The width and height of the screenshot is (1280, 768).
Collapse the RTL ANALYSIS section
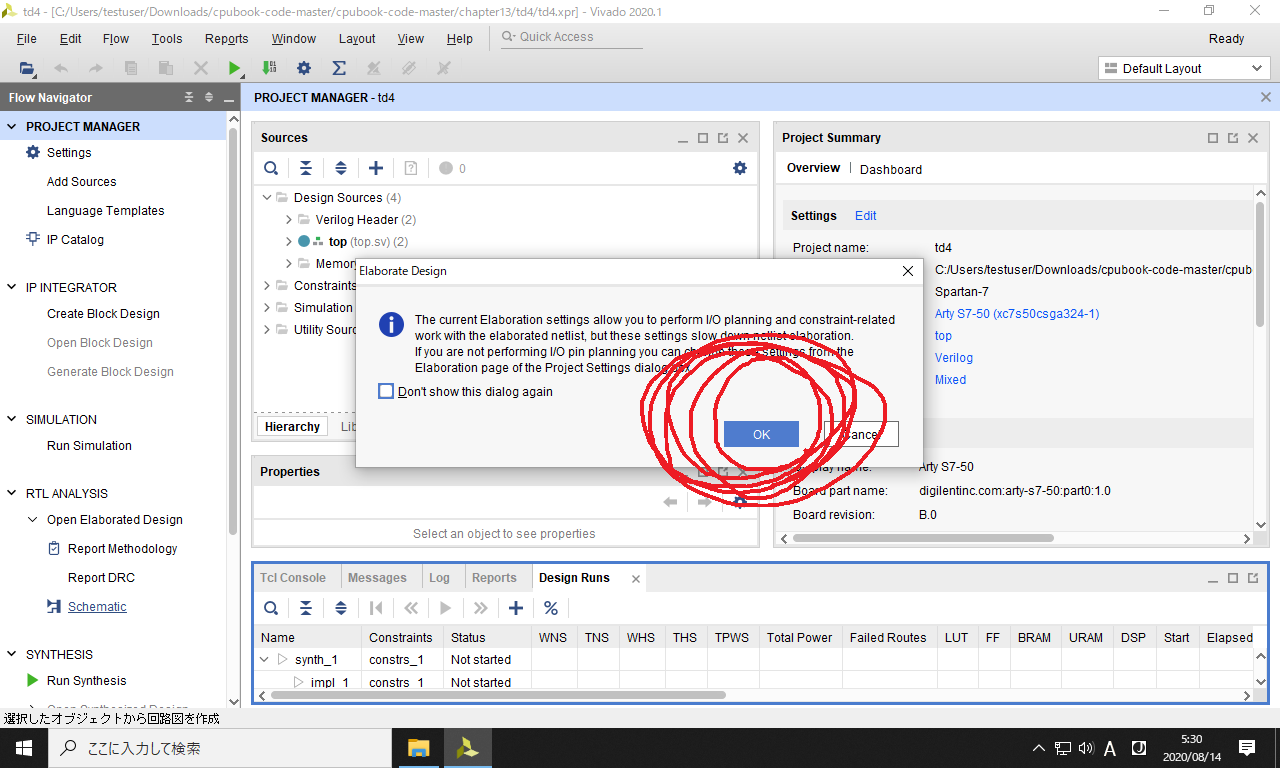[x=12, y=493]
